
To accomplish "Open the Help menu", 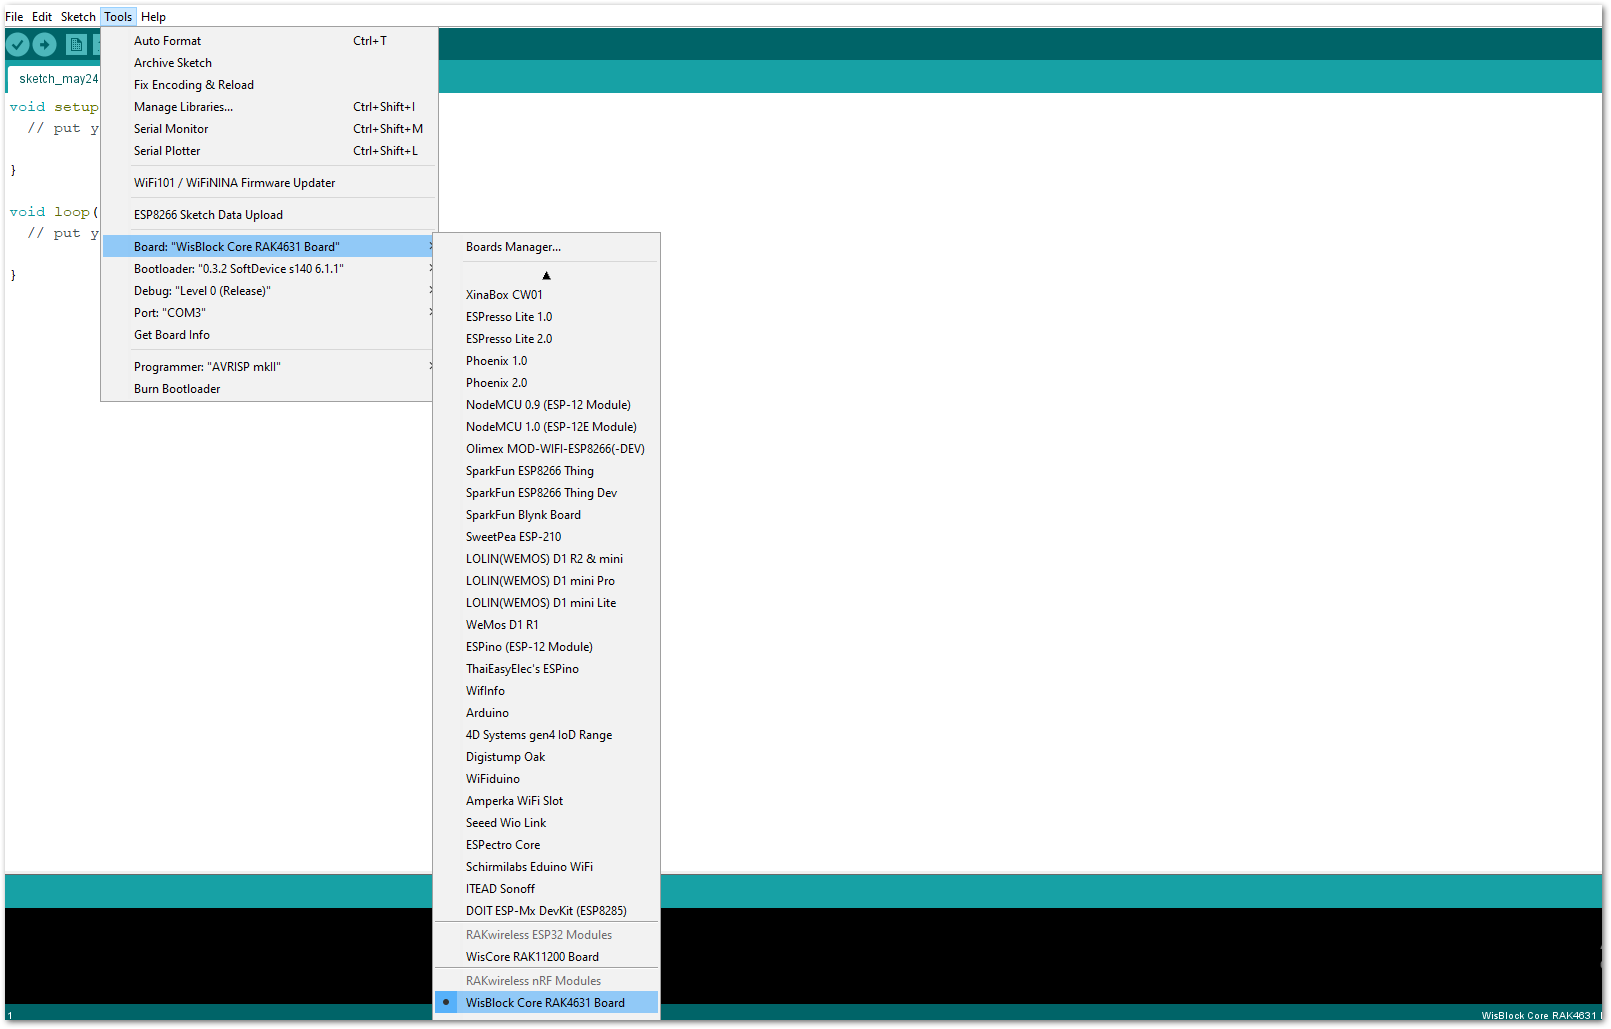I will click(x=153, y=17).
